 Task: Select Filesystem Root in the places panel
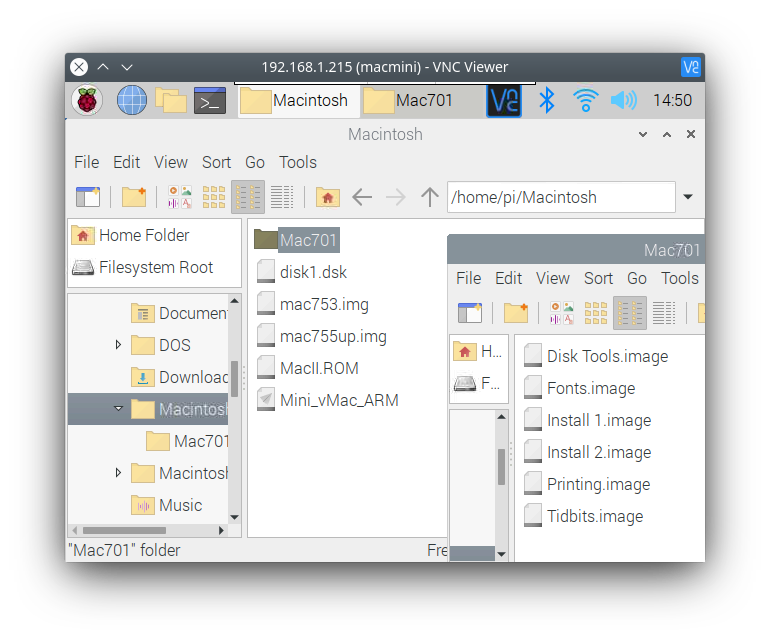pos(155,267)
